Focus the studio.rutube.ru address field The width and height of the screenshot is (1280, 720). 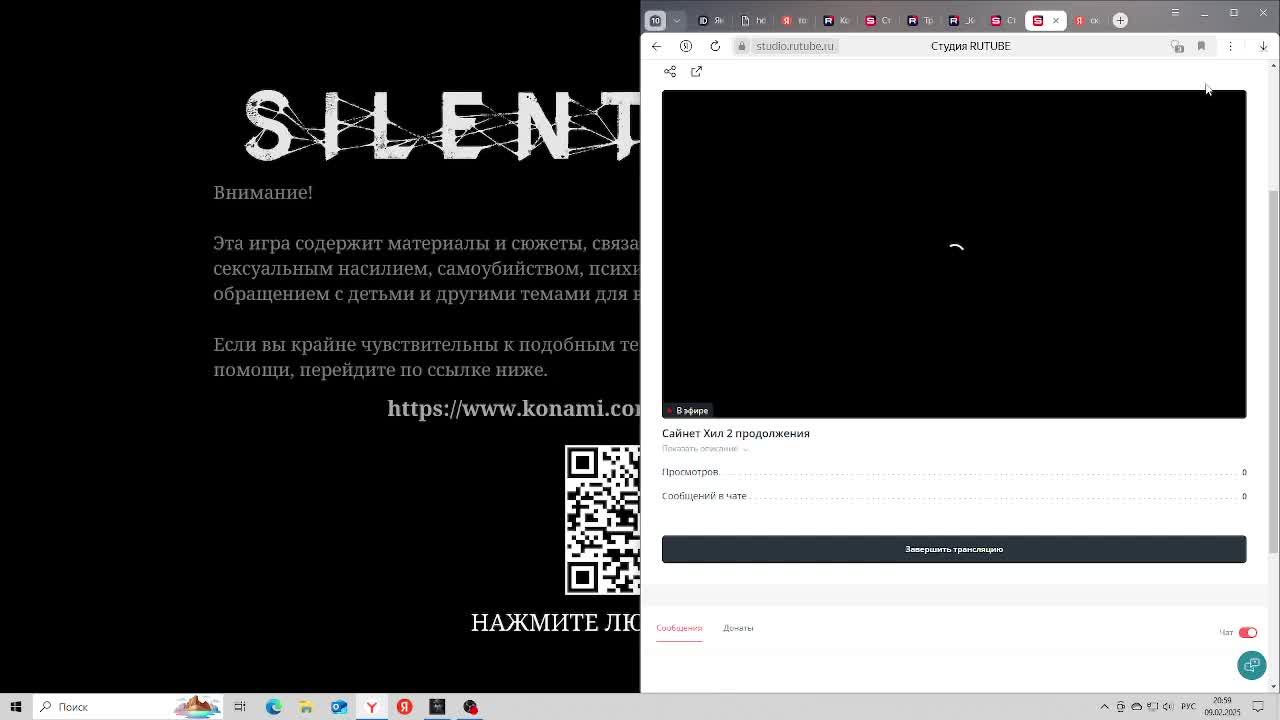pyautogui.click(x=795, y=46)
